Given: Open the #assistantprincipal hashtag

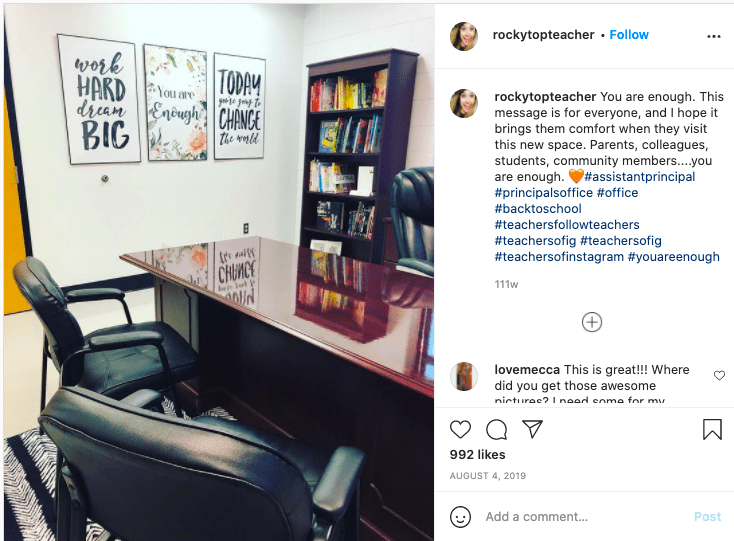Looking at the screenshot, I should (639, 176).
